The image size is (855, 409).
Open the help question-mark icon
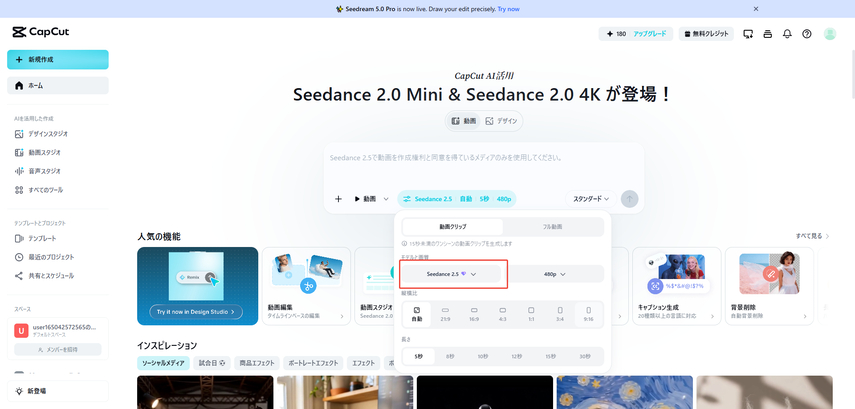(x=806, y=34)
